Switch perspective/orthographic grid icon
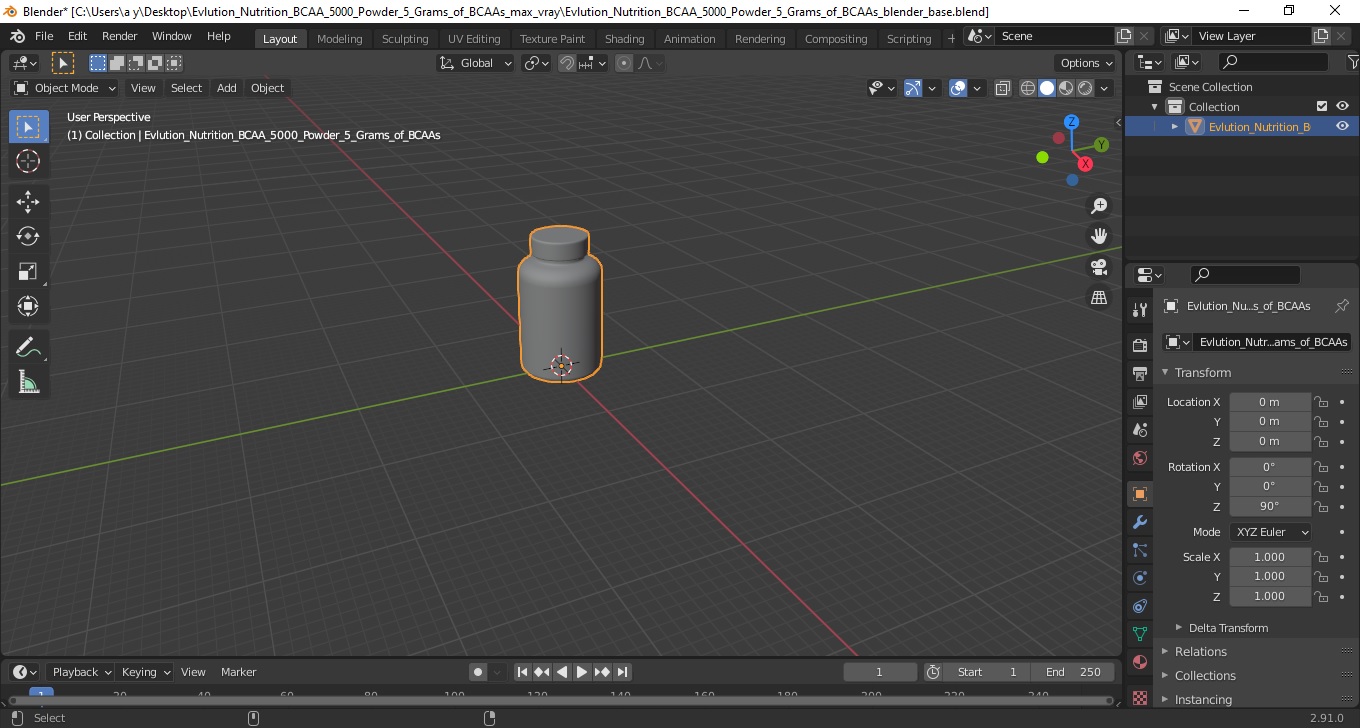Image resolution: width=1360 pixels, height=728 pixels. tap(1099, 298)
